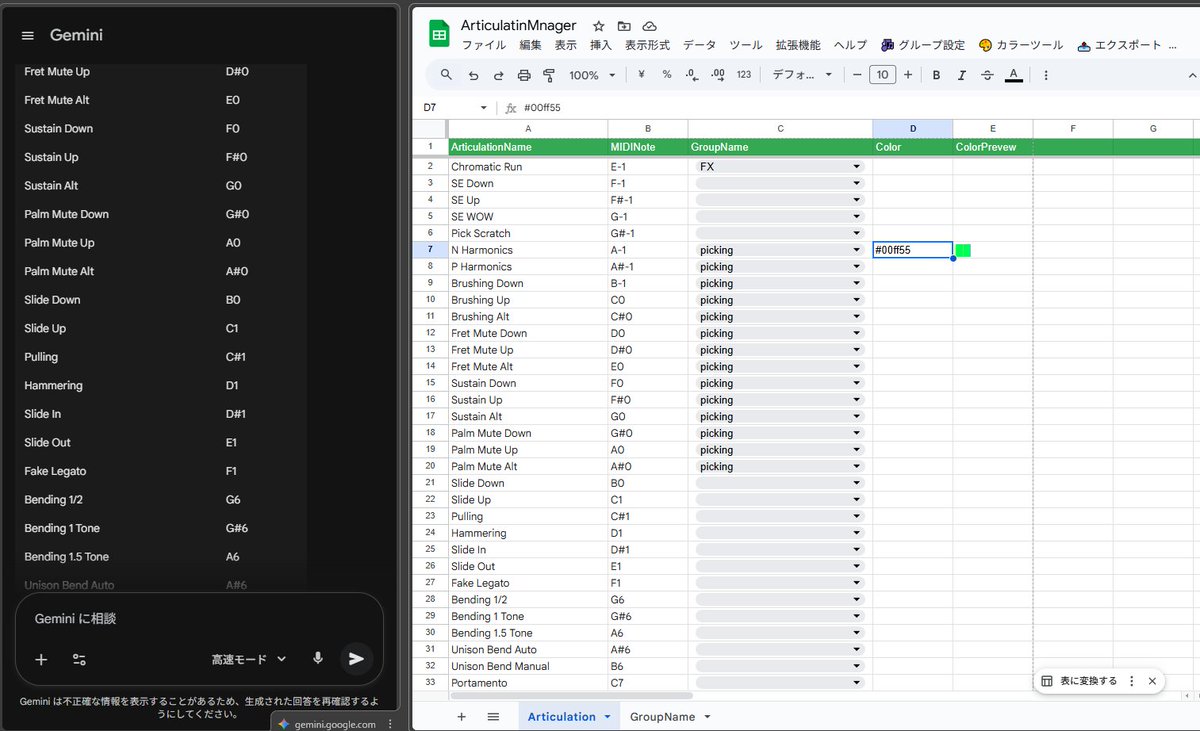Click the font size field showing 10
1200x731 pixels.
pos(882,75)
